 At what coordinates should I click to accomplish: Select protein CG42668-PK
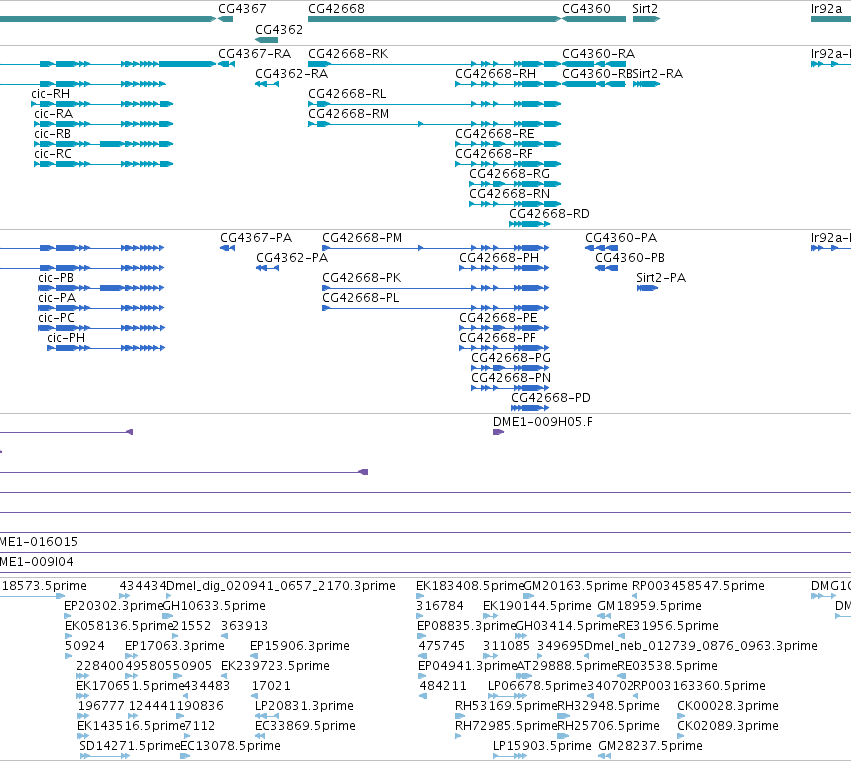pyautogui.click(x=361, y=278)
